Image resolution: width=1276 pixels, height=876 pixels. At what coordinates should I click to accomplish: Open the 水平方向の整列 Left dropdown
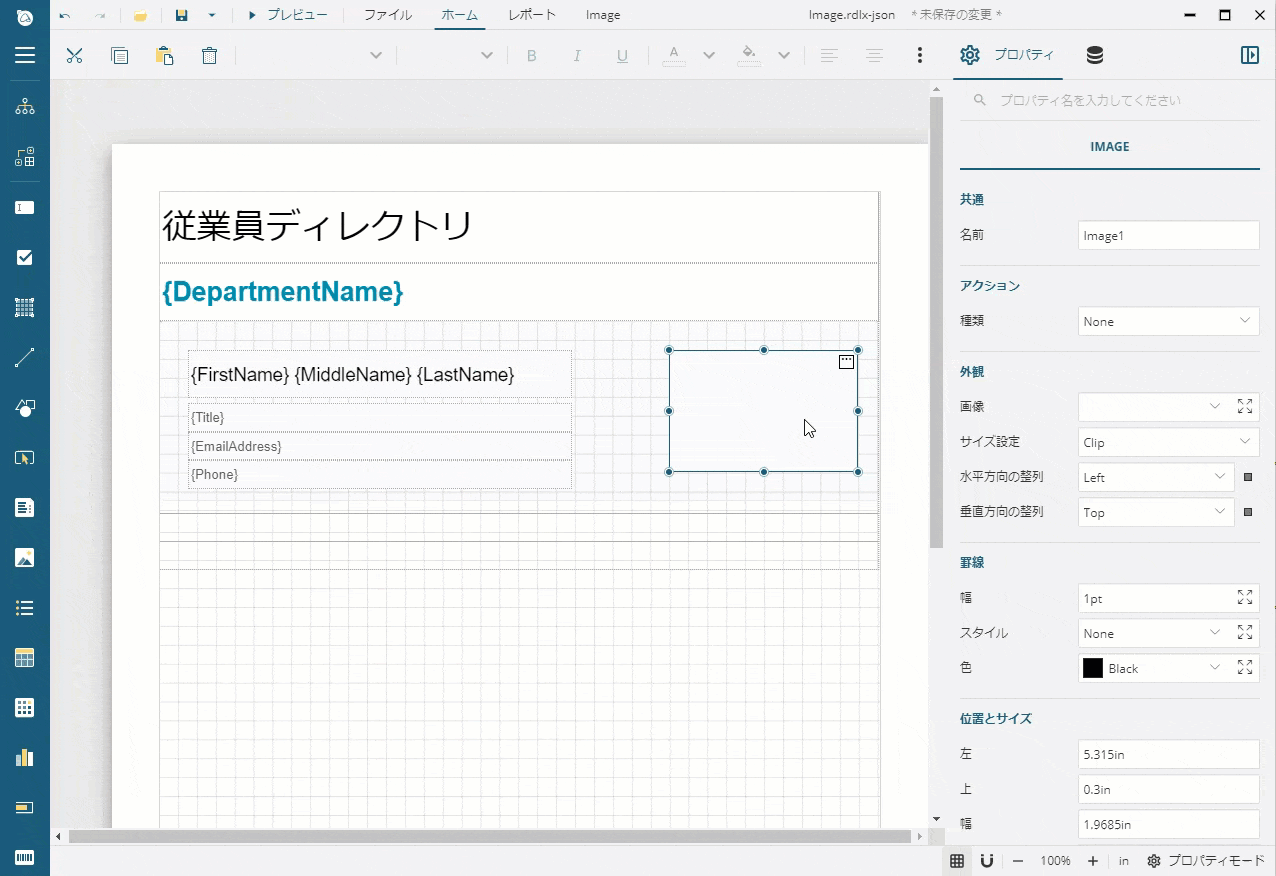[x=1155, y=477]
